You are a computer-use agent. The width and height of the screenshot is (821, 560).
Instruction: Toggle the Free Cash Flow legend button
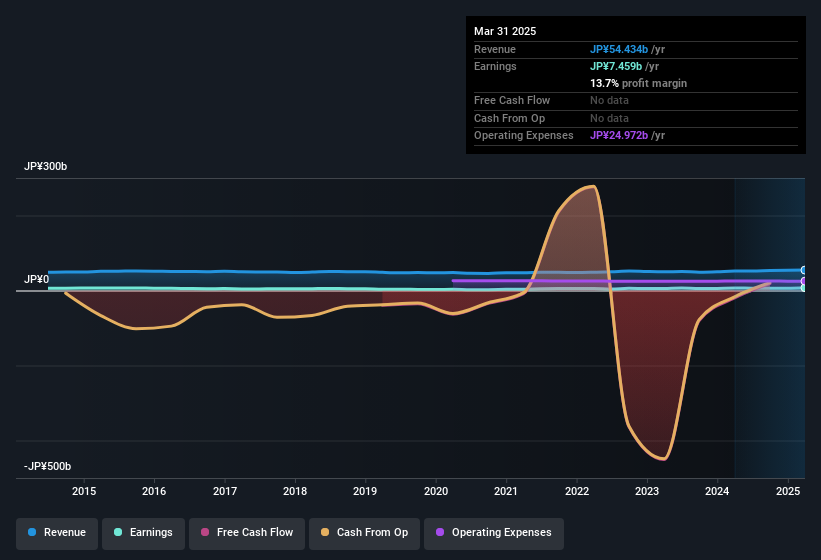point(247,533)
